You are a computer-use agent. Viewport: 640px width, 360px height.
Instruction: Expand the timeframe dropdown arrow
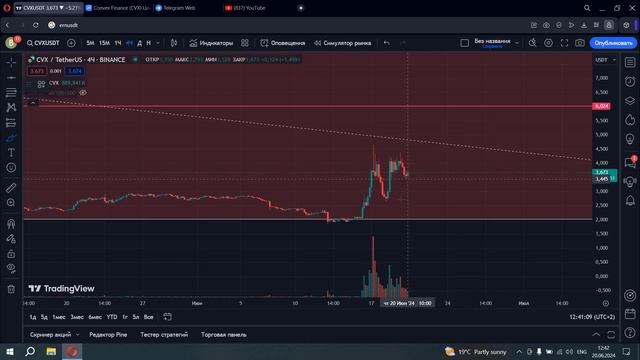(x=158, y=43)
